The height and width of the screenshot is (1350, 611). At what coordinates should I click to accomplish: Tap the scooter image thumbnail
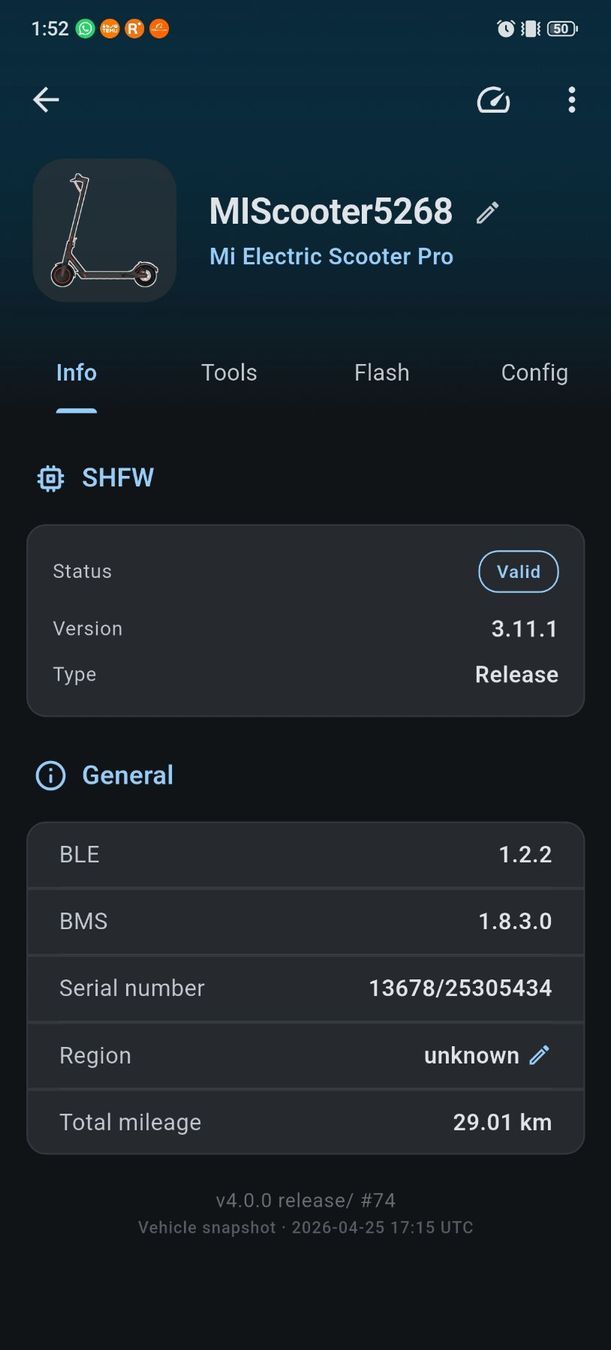point(105,230)
